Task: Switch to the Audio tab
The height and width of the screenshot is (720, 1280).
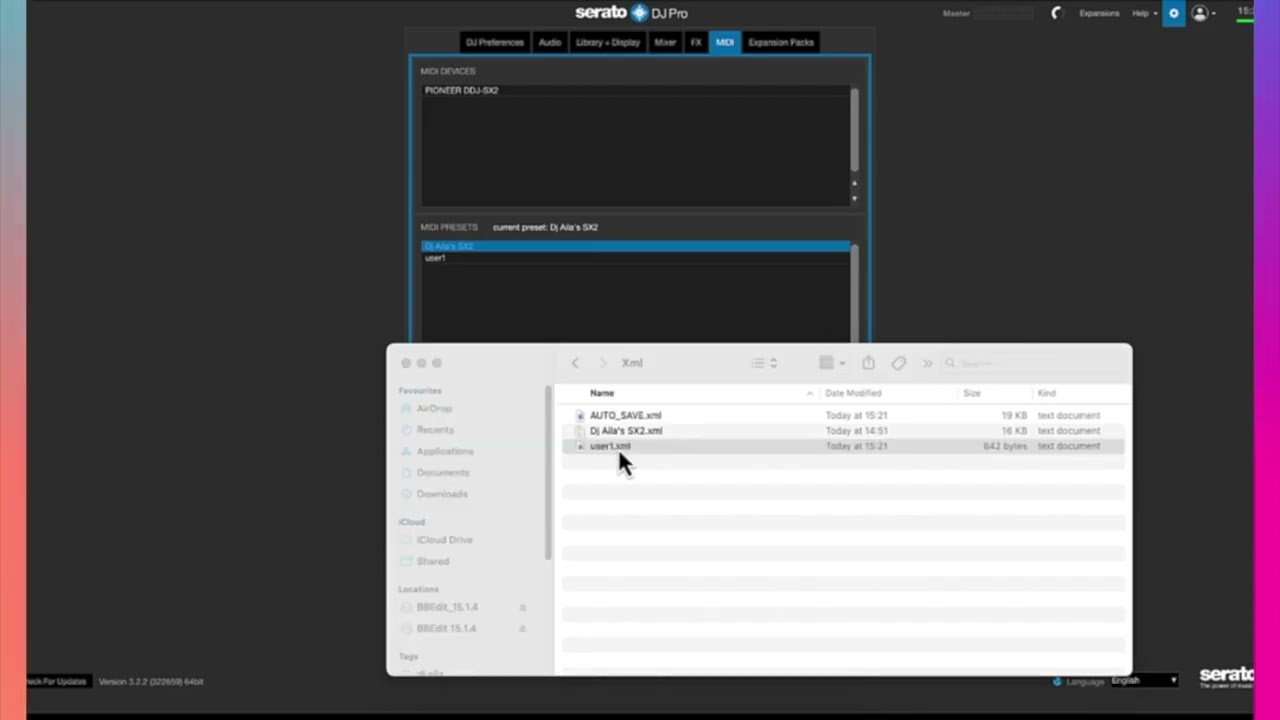Action: point(550,42)
